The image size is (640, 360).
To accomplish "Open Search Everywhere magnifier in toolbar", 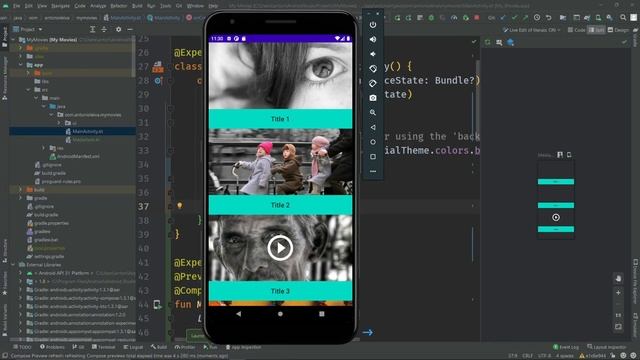I will click(623, 18).
